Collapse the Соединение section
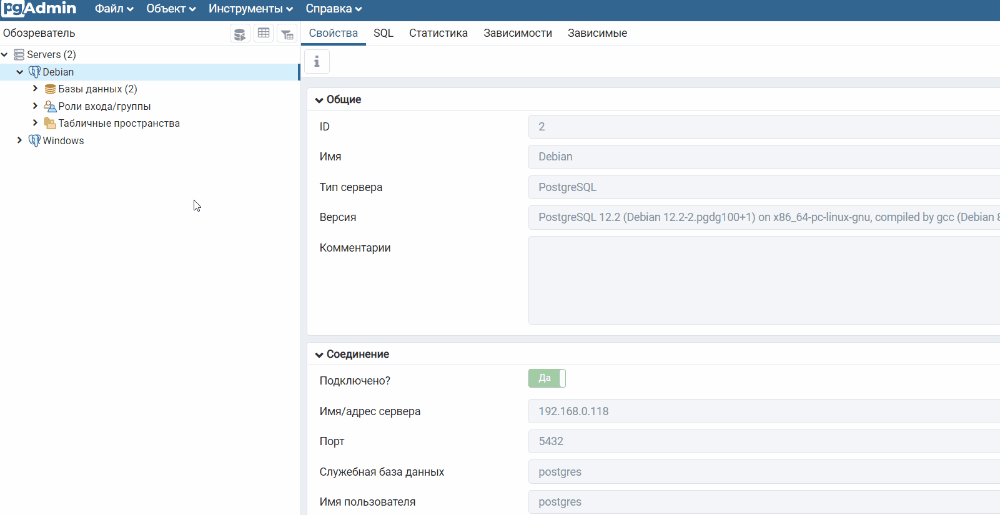 (319, 354)
